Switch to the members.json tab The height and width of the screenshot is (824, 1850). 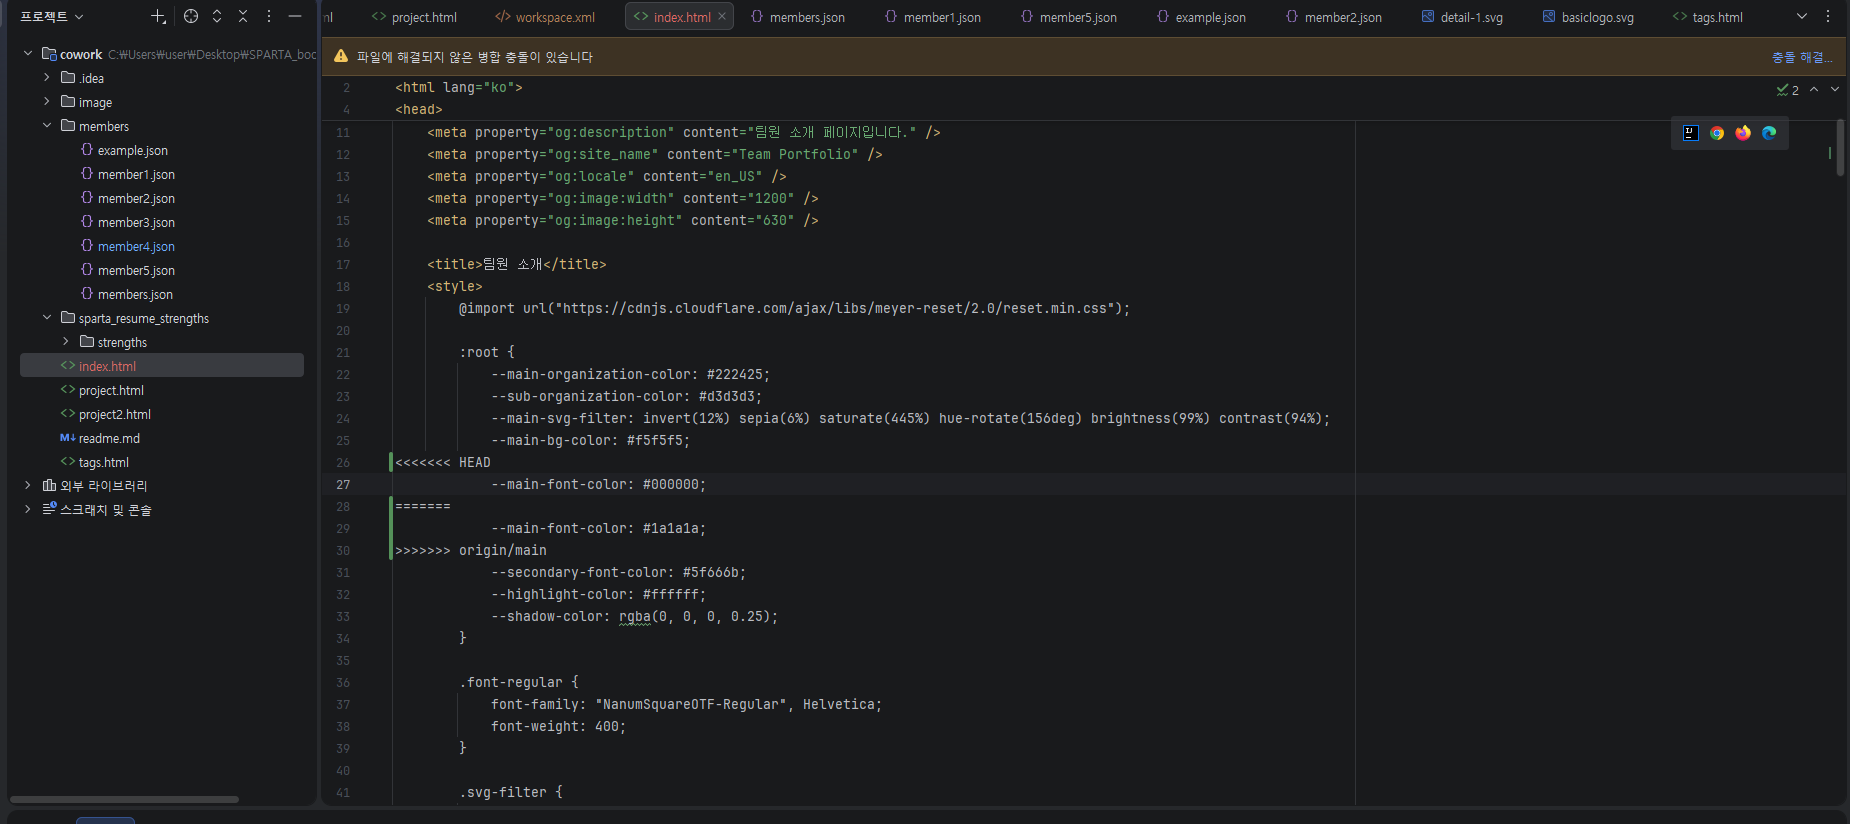coord(798,17)
